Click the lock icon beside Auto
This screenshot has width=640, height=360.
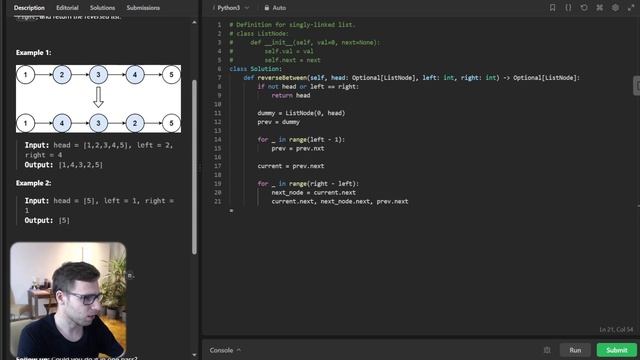click(267, 8)
